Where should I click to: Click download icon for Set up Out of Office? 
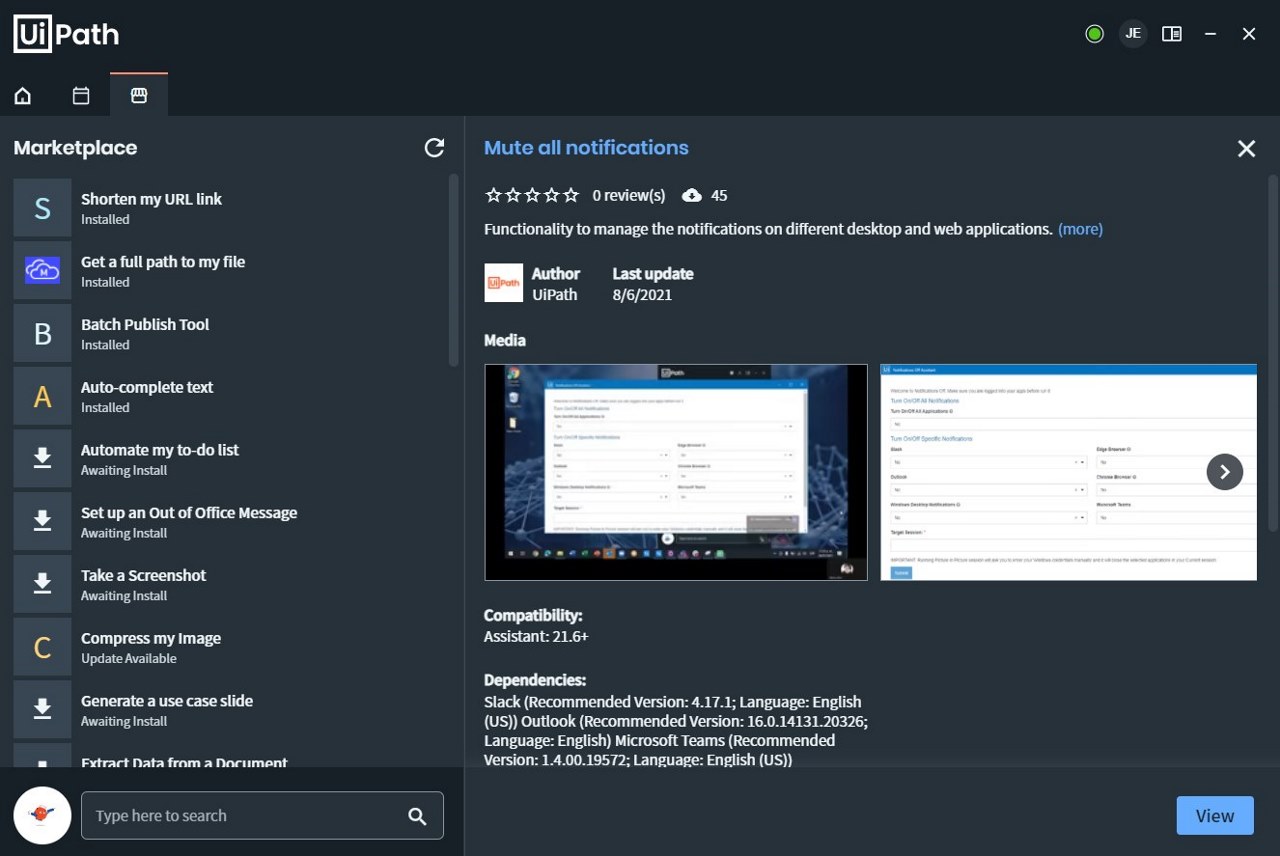pyautogui.click(x=42, y=521)
